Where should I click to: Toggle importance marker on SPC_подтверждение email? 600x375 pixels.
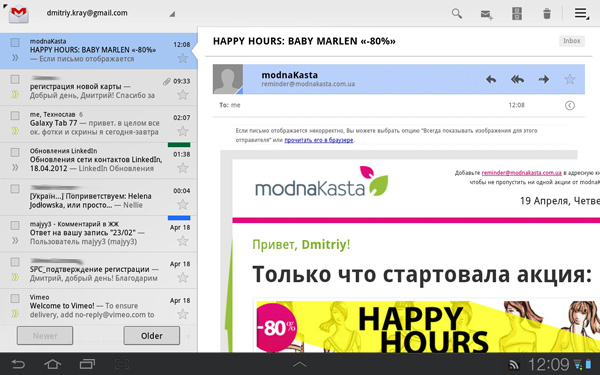[15, 277]
